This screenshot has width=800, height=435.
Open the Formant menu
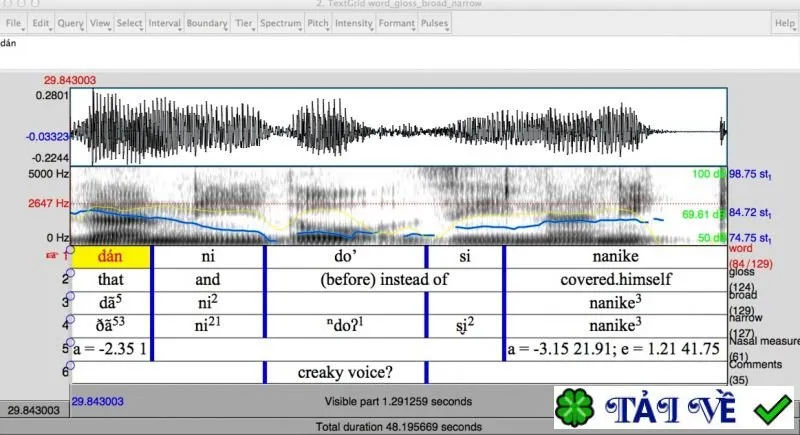pos(397,23)
